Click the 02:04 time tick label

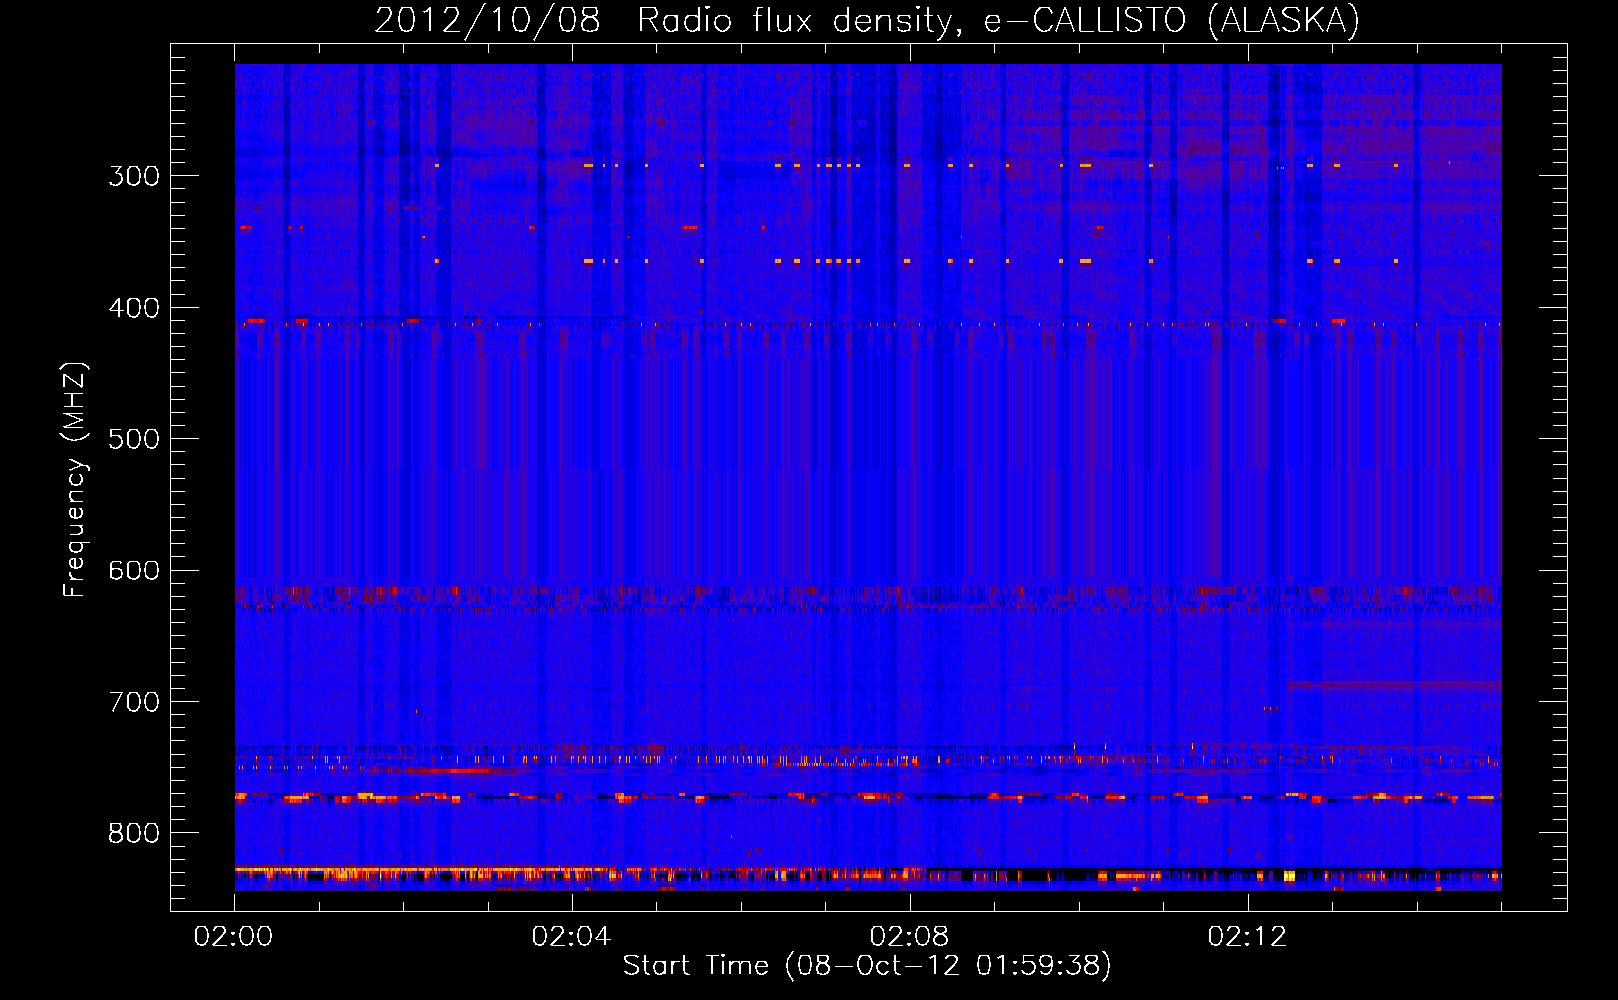click(571, 937)
